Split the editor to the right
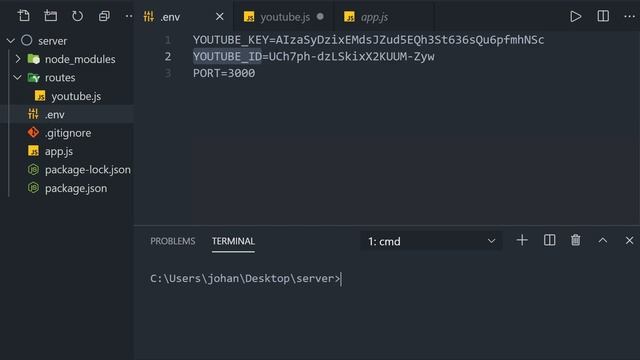Viewport: 640px width, 360px height. point(603,16)
